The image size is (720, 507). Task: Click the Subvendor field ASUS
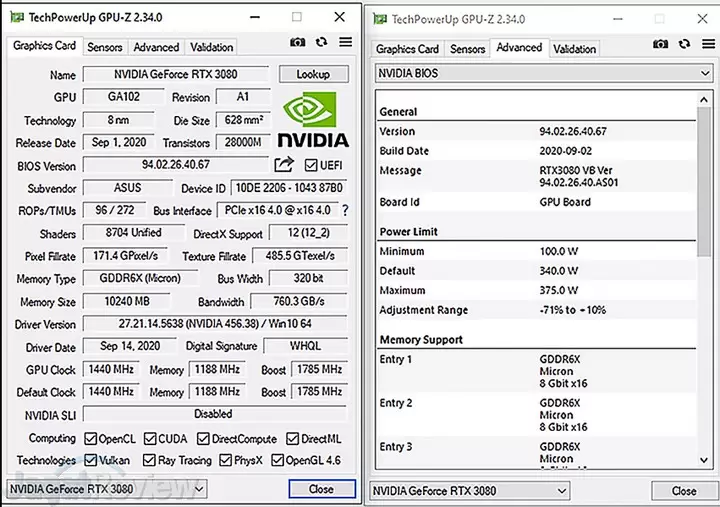(128, 188)
